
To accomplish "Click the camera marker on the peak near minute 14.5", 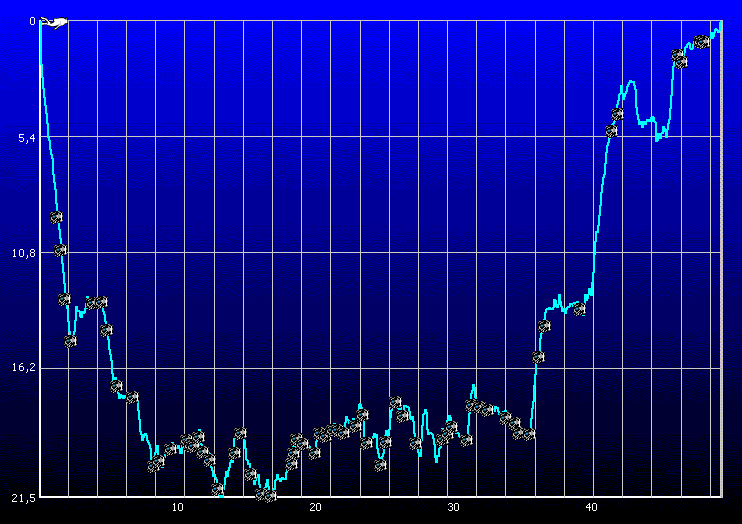I will tap(240, 433).
